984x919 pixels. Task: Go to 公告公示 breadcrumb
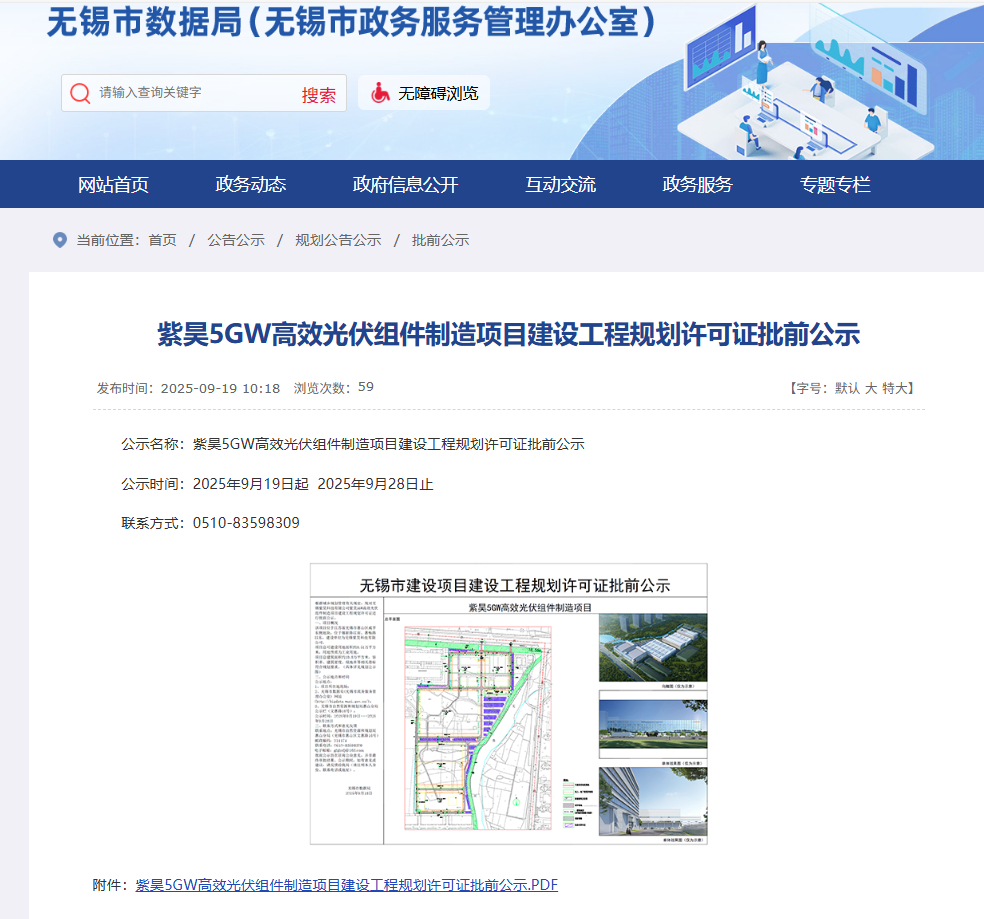click(236, 240)
